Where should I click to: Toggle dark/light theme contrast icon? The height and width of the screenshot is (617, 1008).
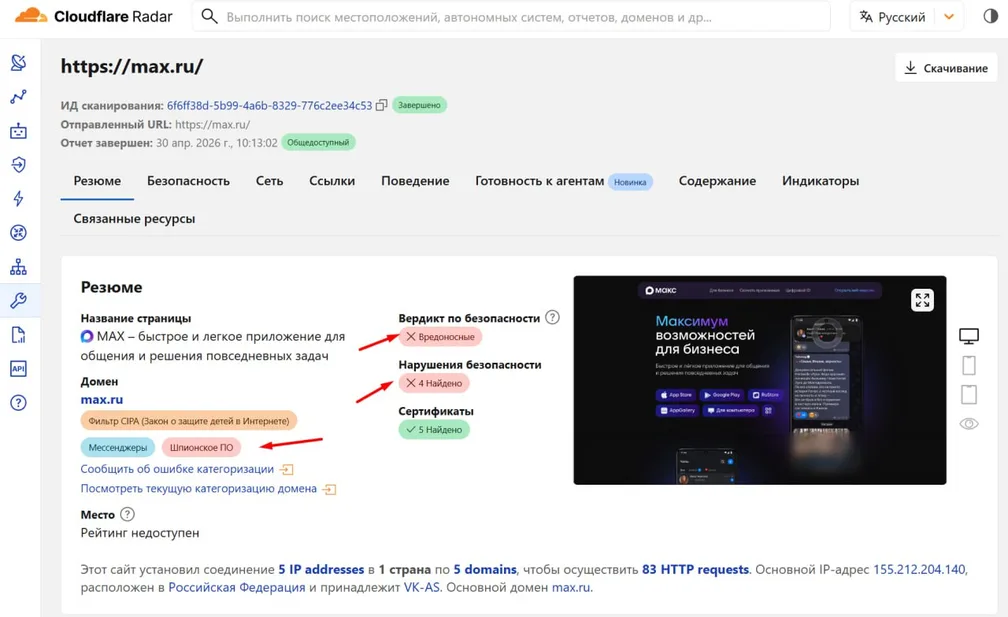(x=991, y=16)
